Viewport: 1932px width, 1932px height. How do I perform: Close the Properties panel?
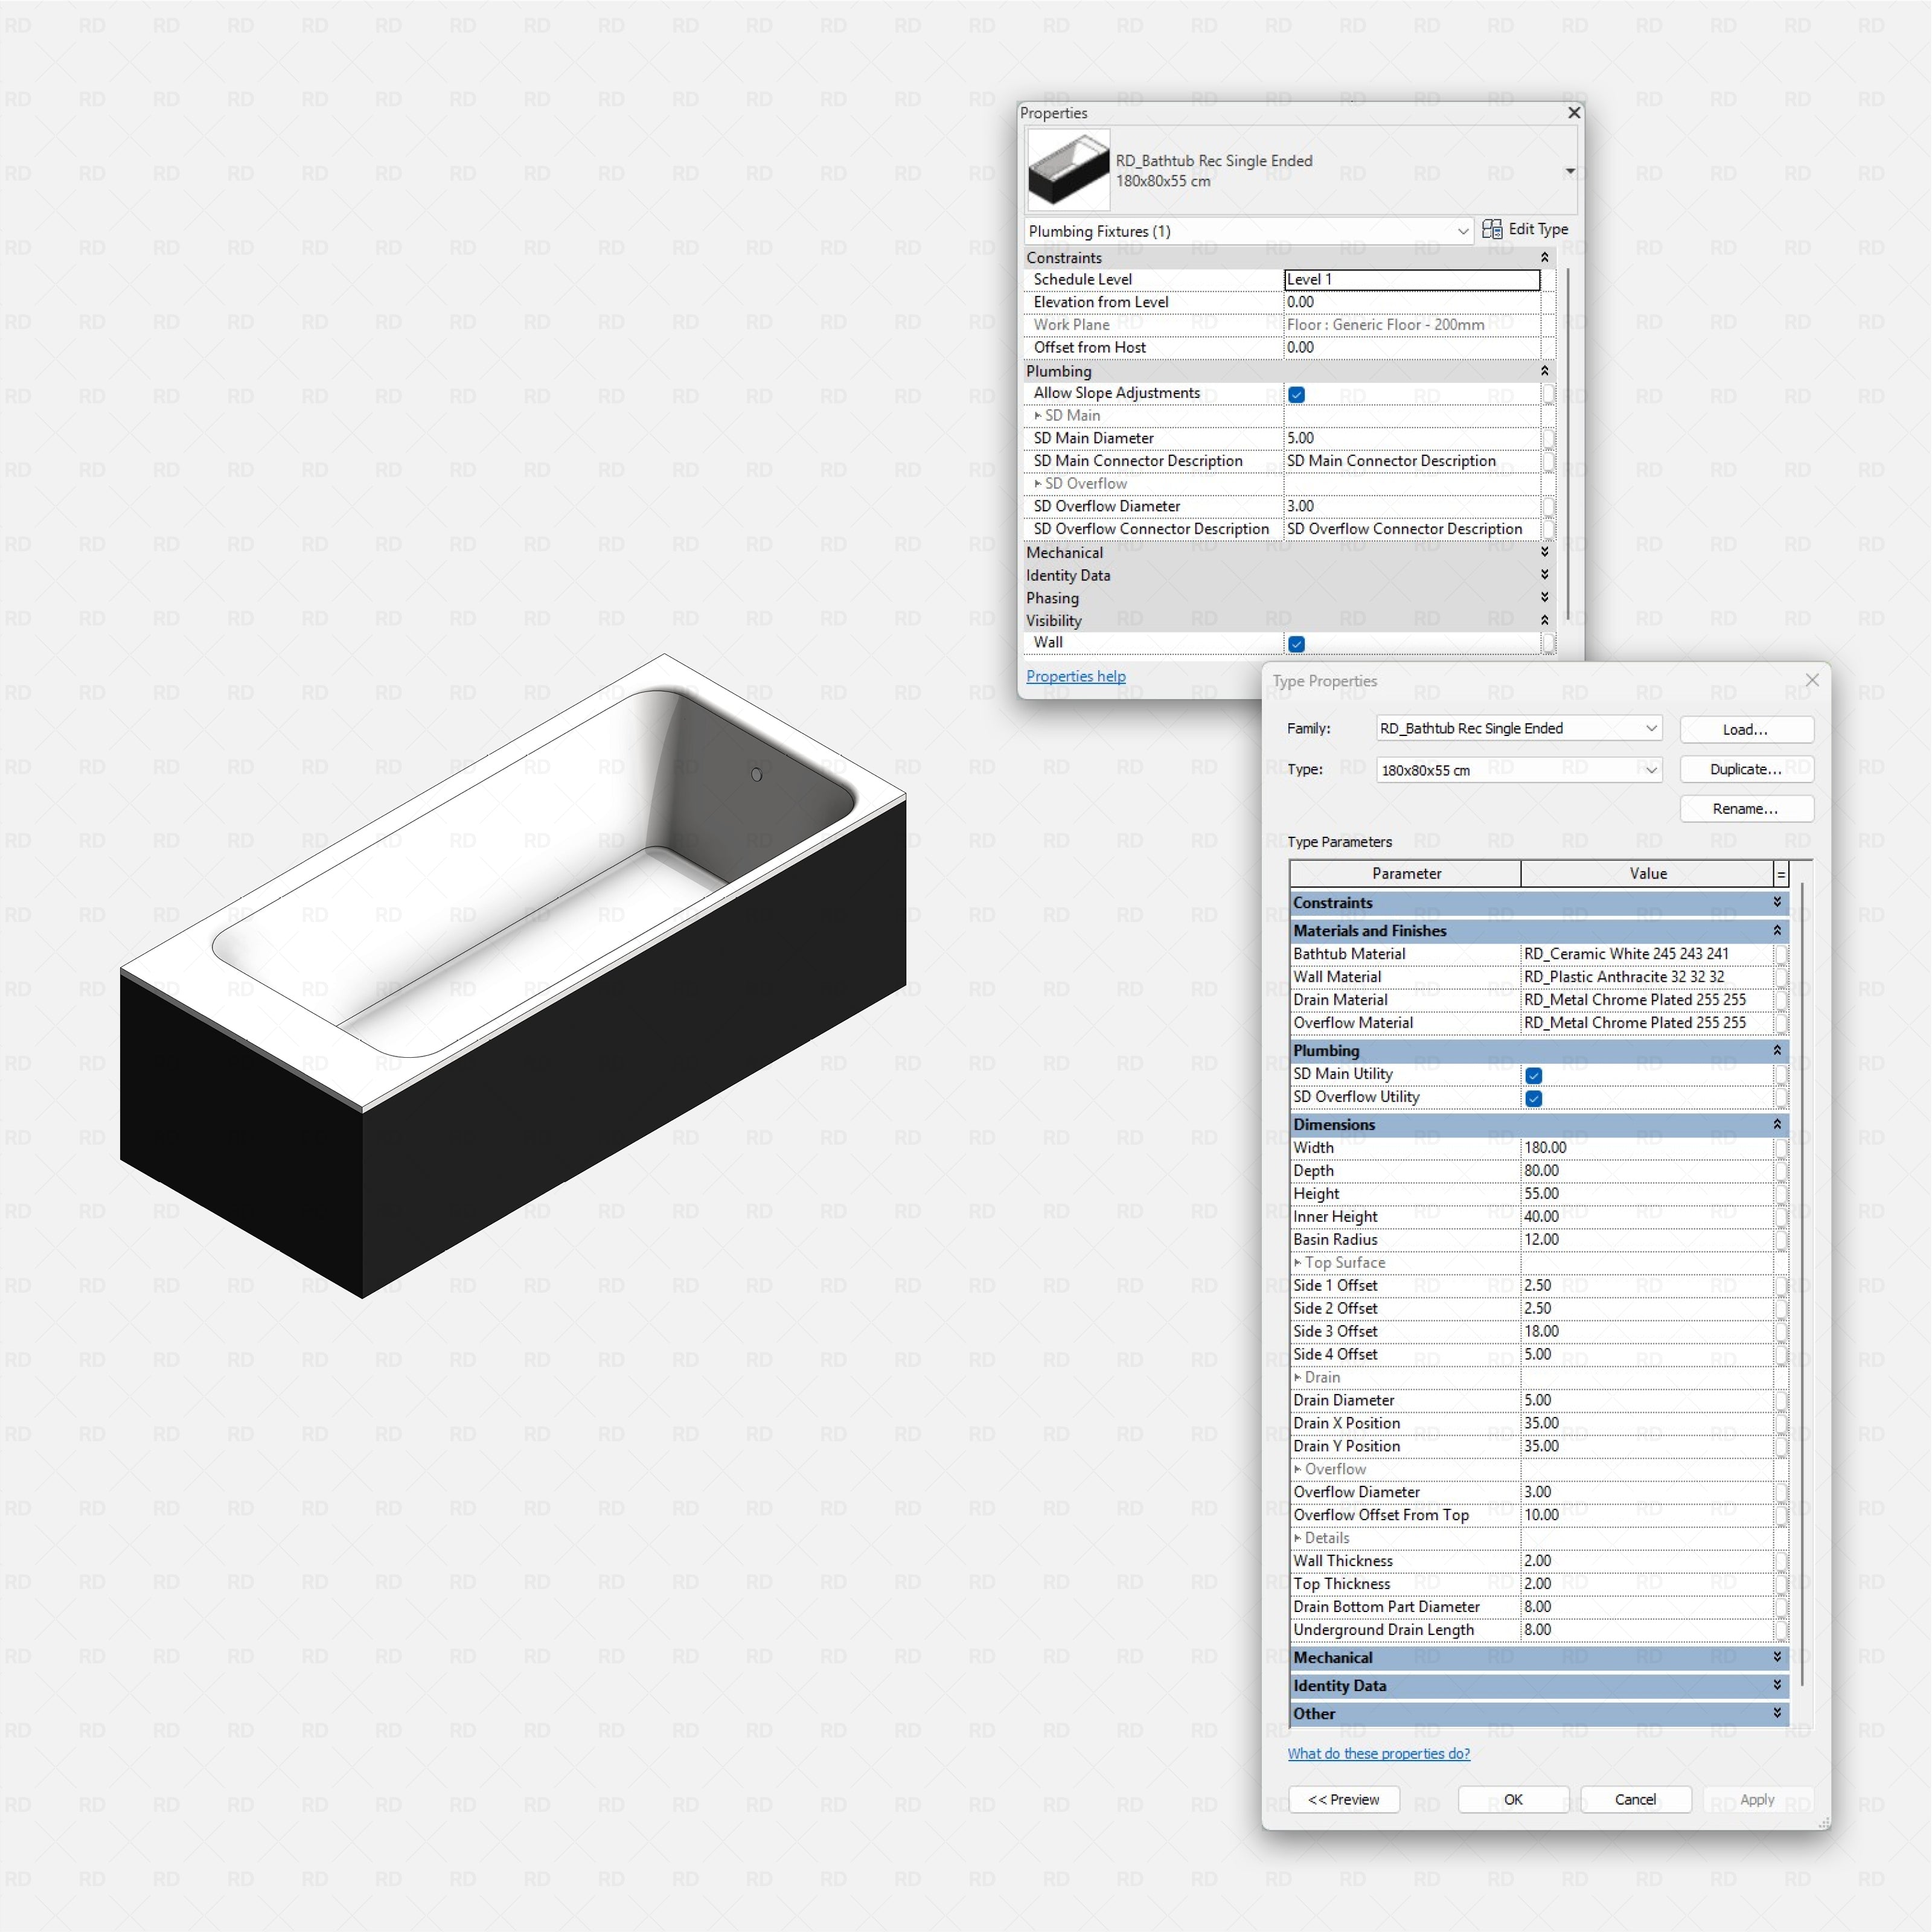1573,113
